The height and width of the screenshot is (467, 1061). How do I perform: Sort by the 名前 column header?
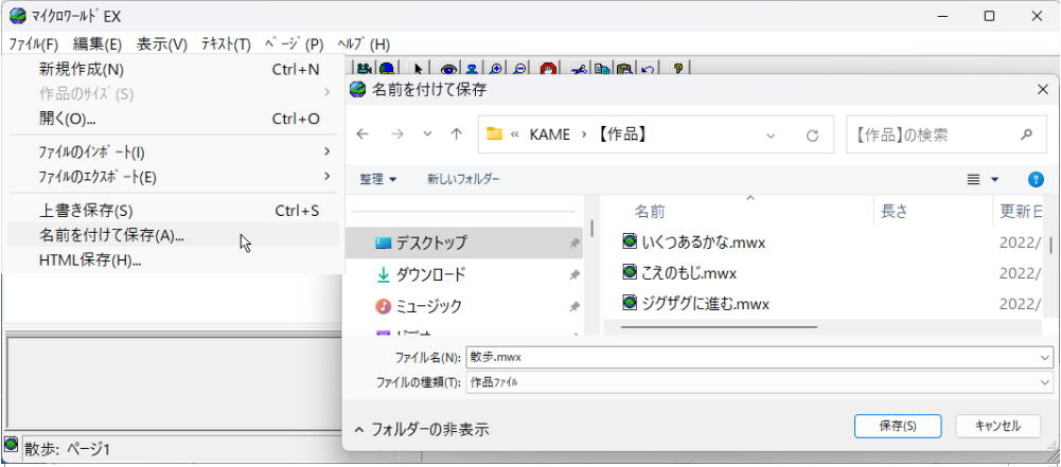(739, 212)
